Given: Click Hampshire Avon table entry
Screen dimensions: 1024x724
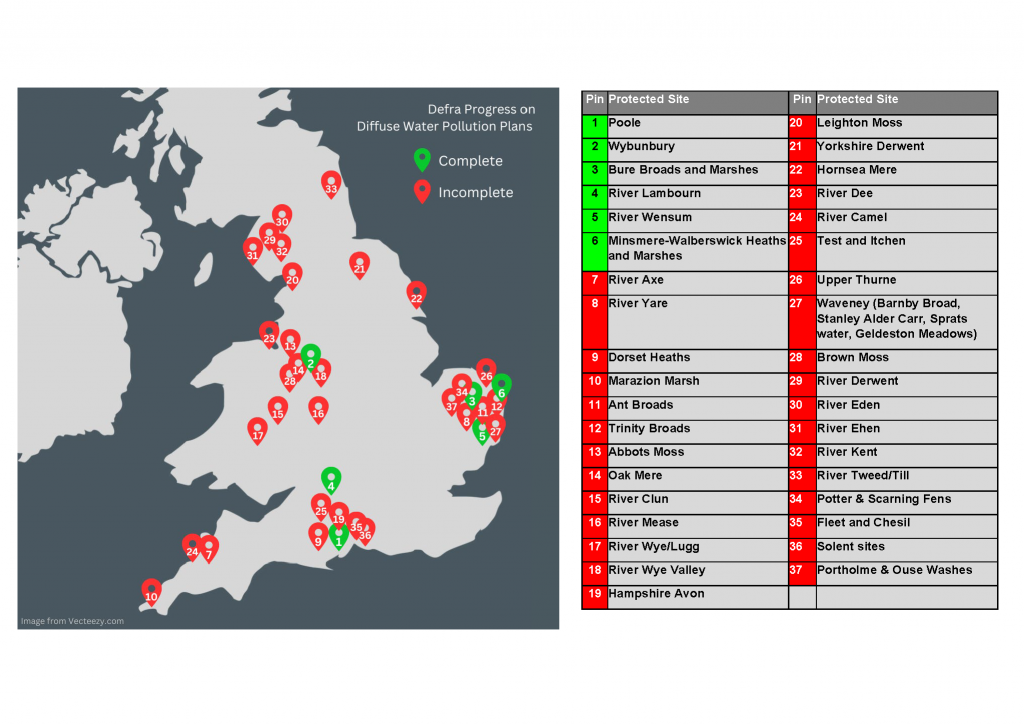Looking at the screenshot, I should 656,594.
